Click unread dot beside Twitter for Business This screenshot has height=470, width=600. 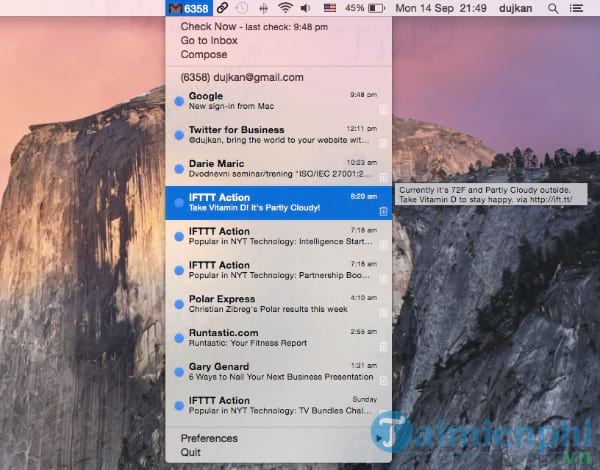pos(179,135)
